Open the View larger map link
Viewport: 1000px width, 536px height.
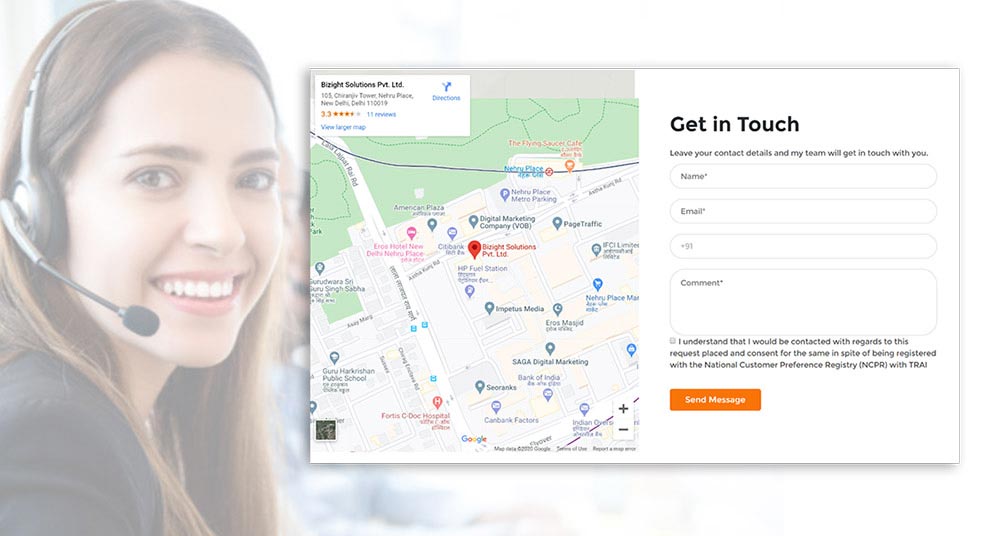coord(343,127)
